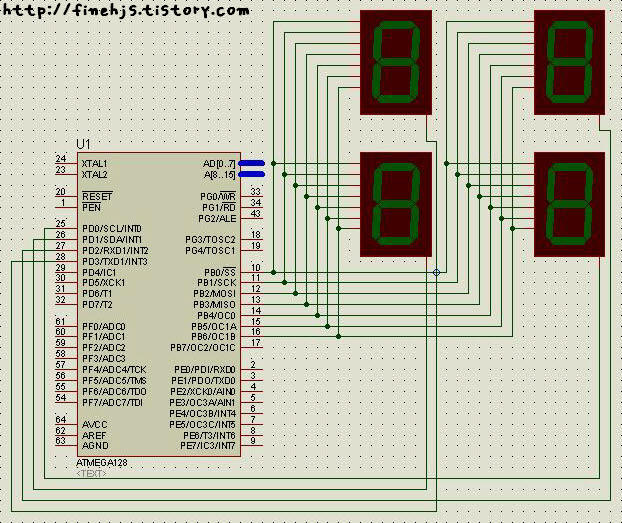Pick the PB2/MOSI pin label
Image resolution: width=622 pixels, height=523 pixels.
pos(215,294)
